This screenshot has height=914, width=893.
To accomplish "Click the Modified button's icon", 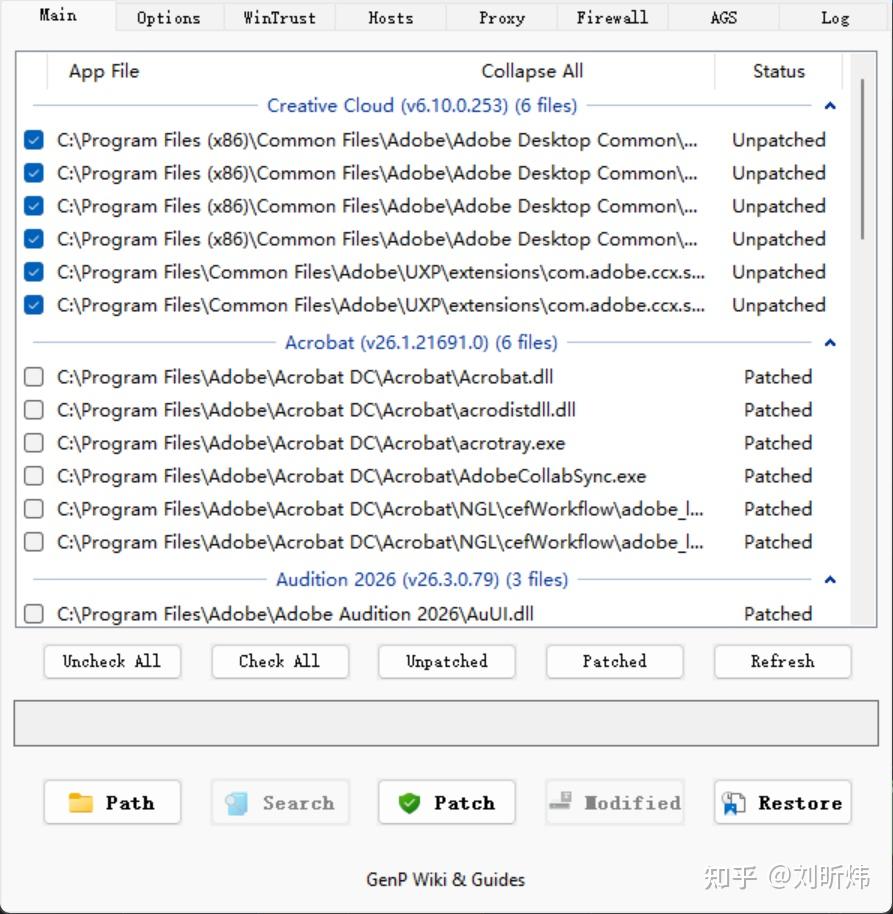I will tap(561, 800).
